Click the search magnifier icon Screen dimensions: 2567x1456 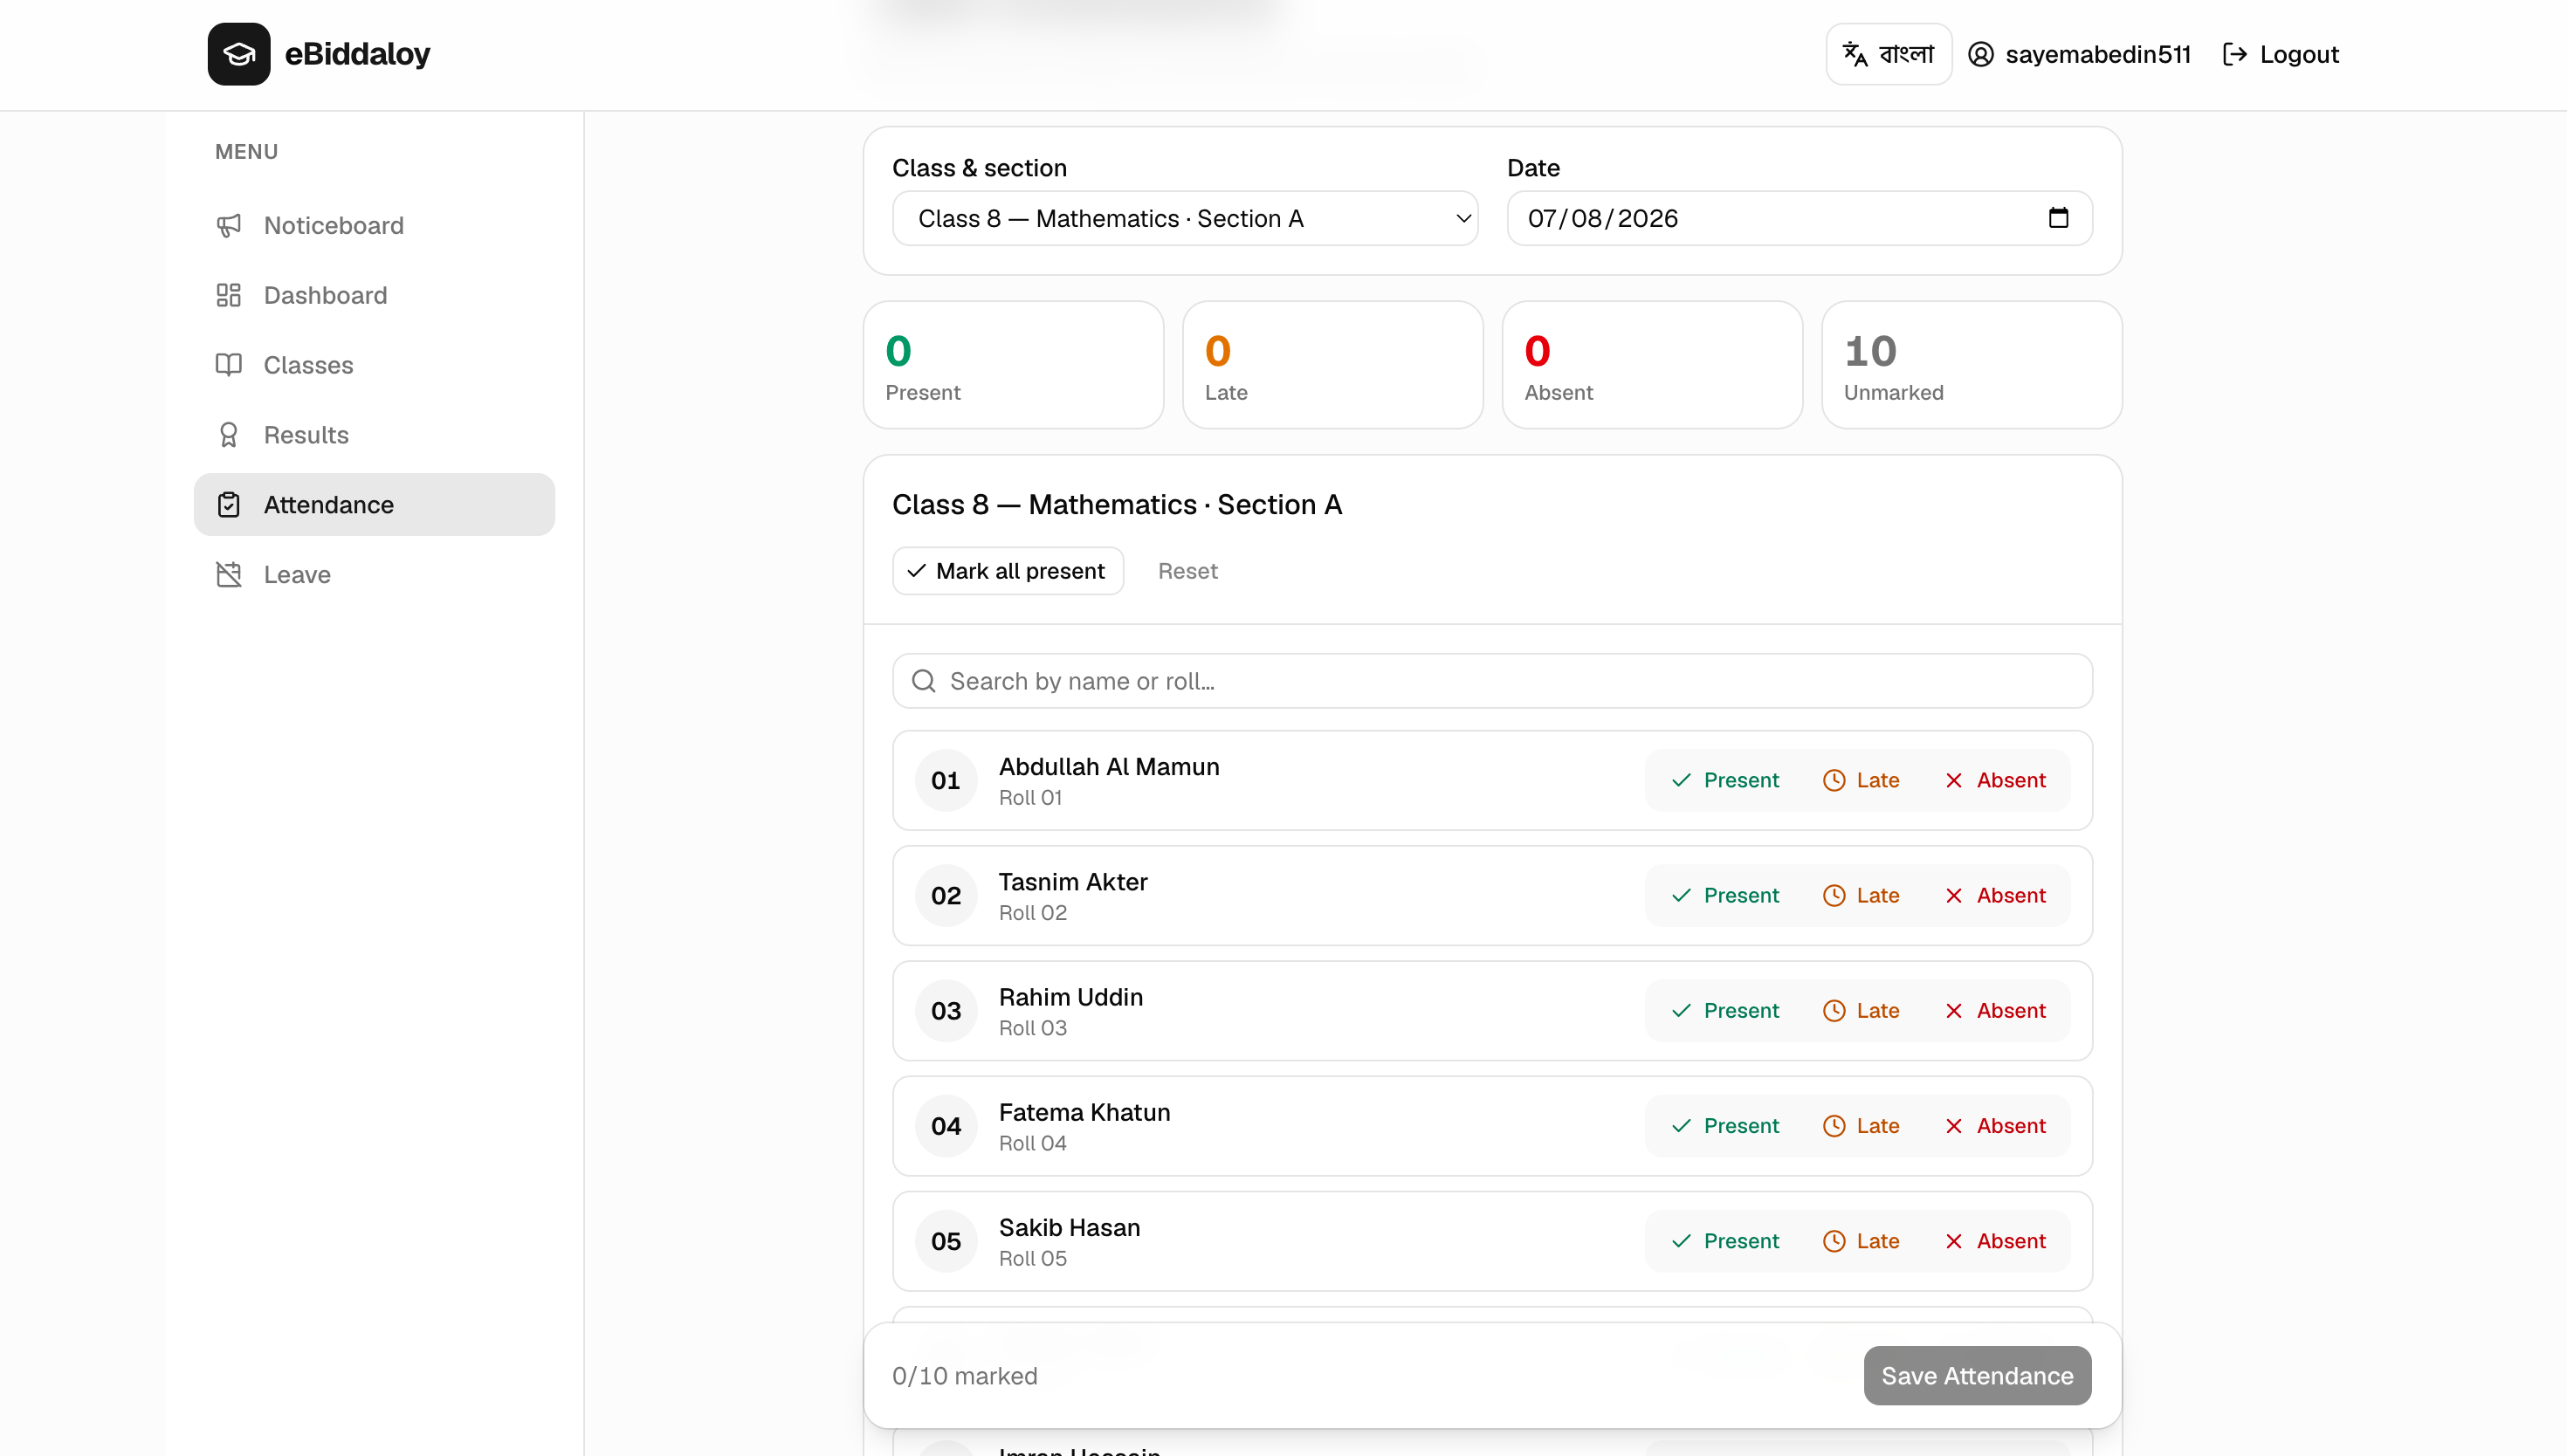(923, 681)
